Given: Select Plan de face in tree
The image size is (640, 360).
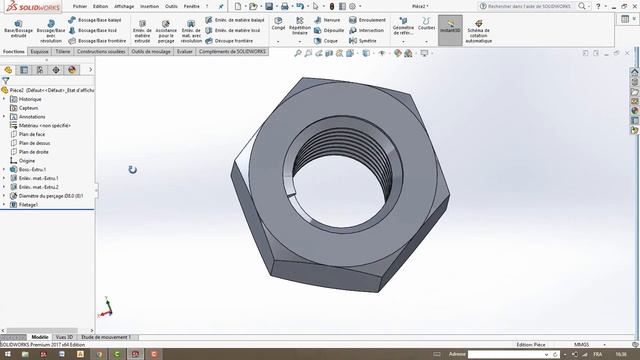Looking at the screenshot, I should pyautogui.click(x=32, y=134).
